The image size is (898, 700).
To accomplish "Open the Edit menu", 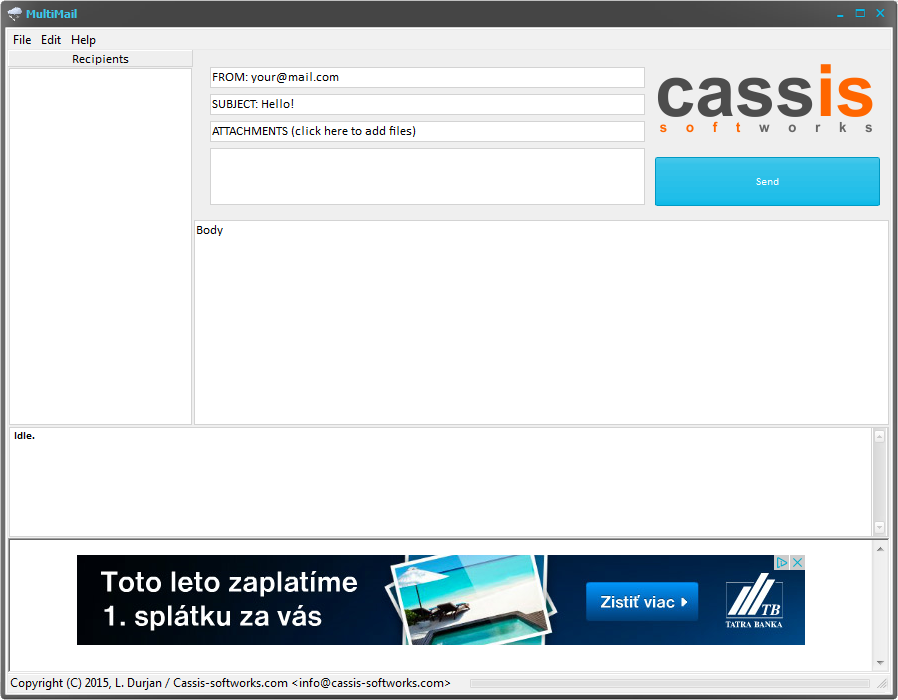I will pyautogui.click(x=50, y=40).
